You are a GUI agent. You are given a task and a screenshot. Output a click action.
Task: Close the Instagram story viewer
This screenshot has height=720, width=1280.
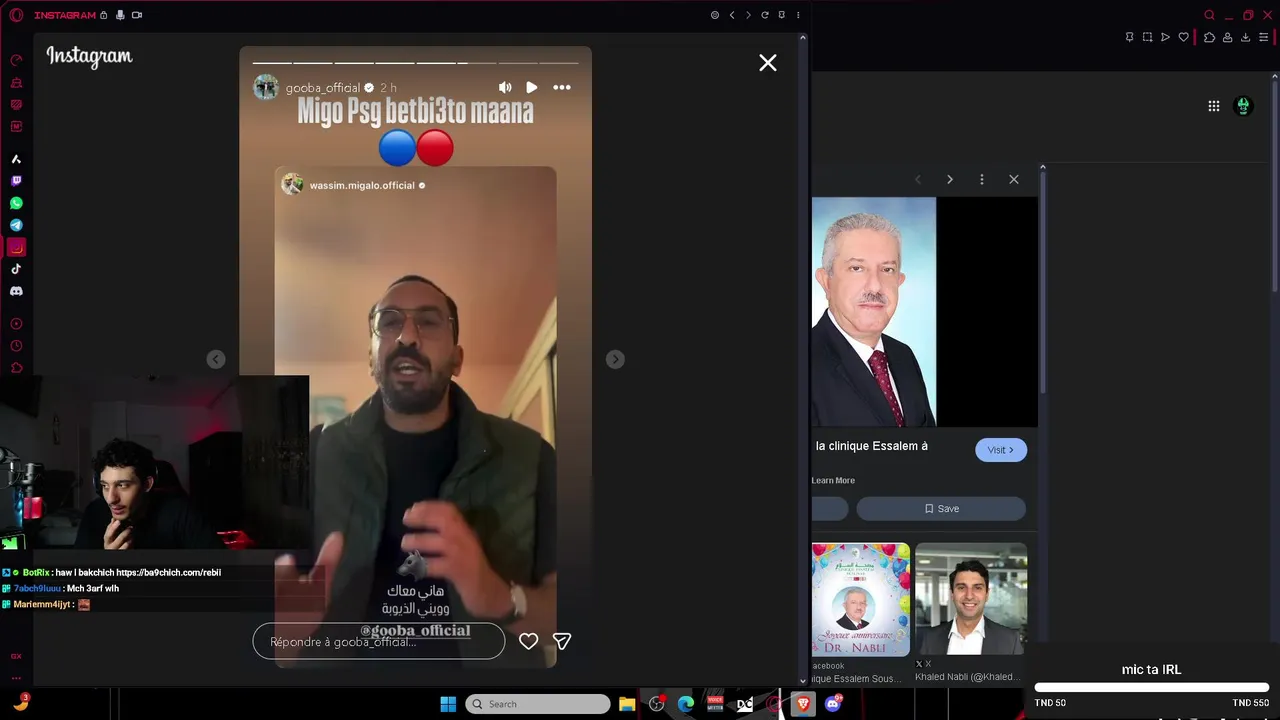tap(768, 63)
